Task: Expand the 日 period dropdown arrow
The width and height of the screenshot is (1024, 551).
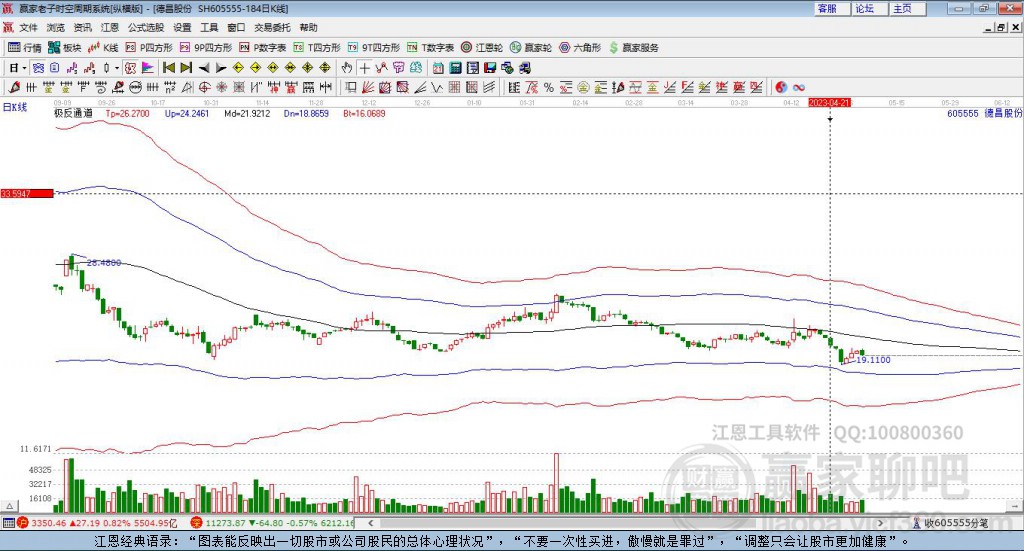Action: (23, 68)
